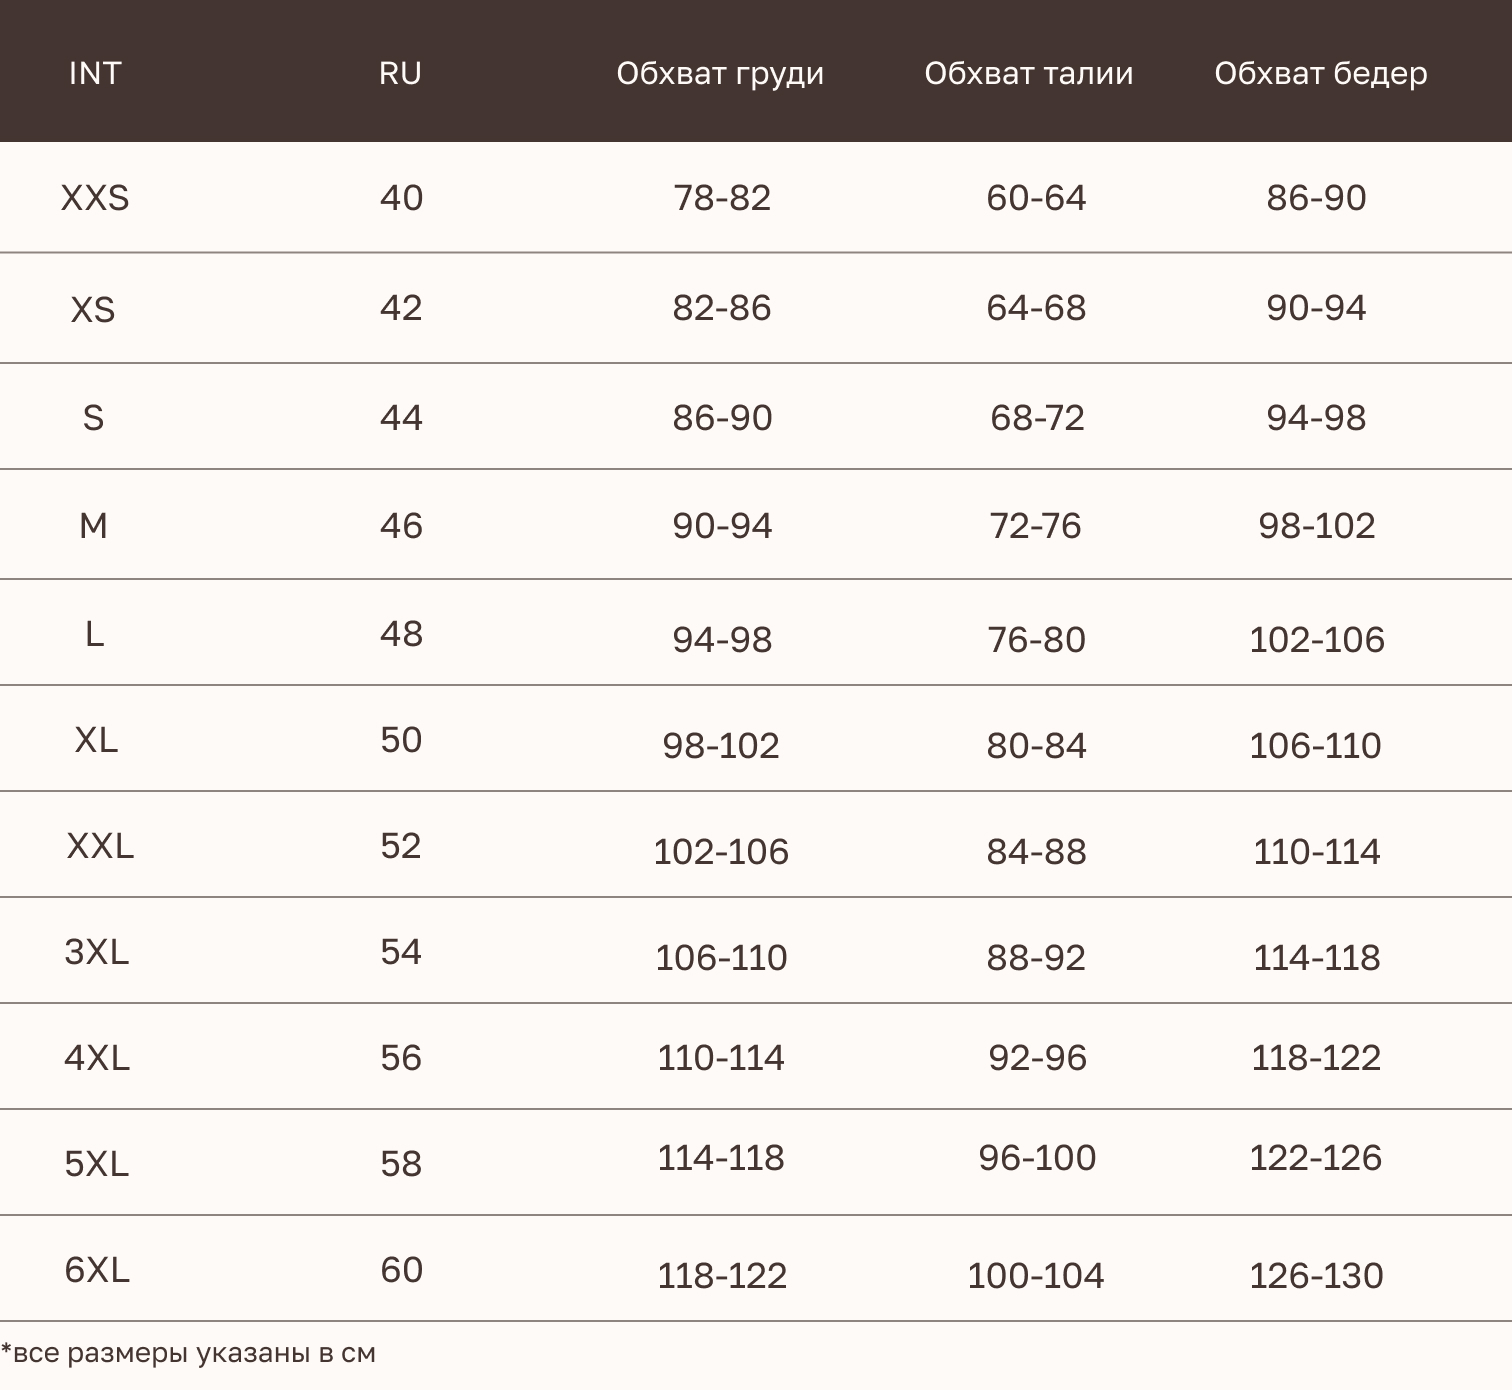Click hip value 126-130 in last row

1316,1275
